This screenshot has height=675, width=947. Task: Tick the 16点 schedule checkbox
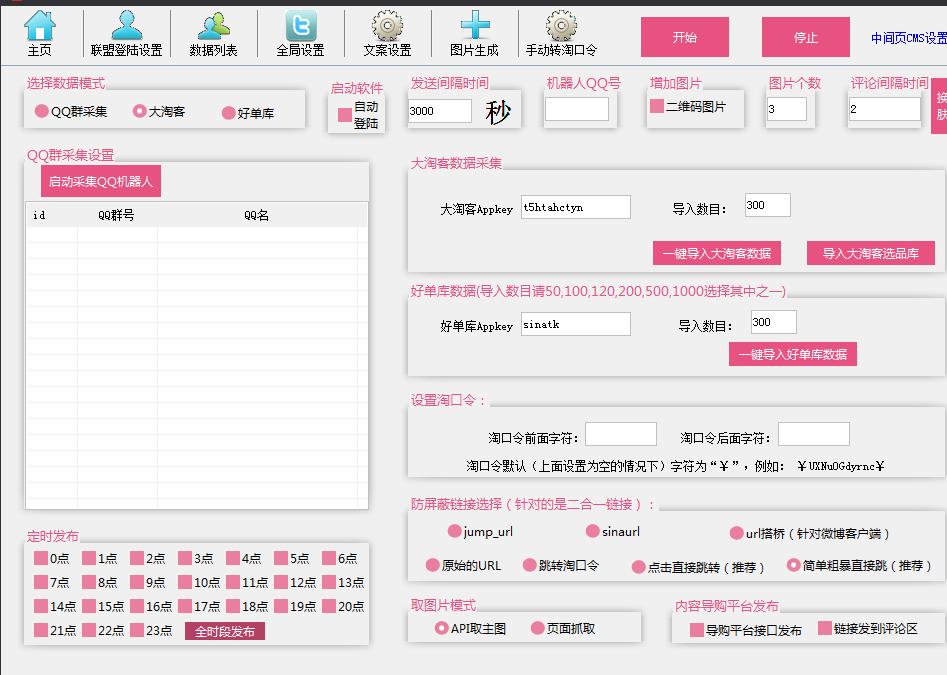tap(137, 606)
